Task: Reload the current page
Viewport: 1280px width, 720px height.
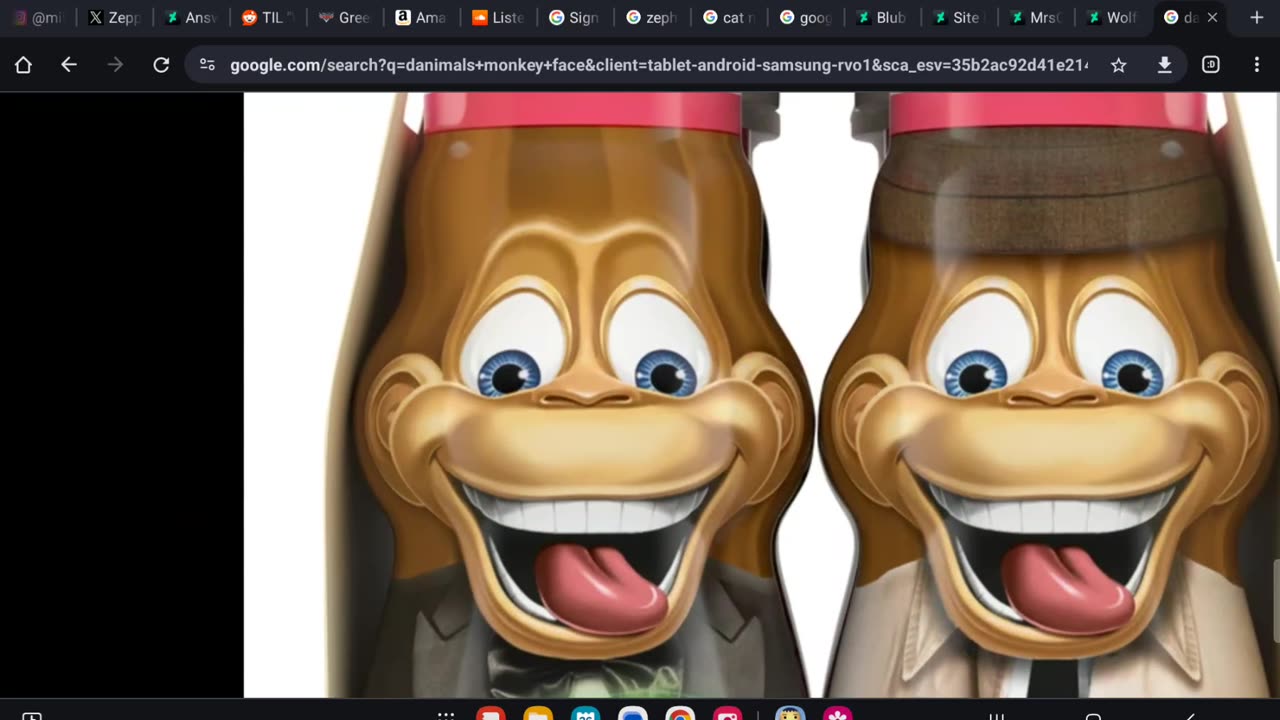Action: click(x=161, y=65)
